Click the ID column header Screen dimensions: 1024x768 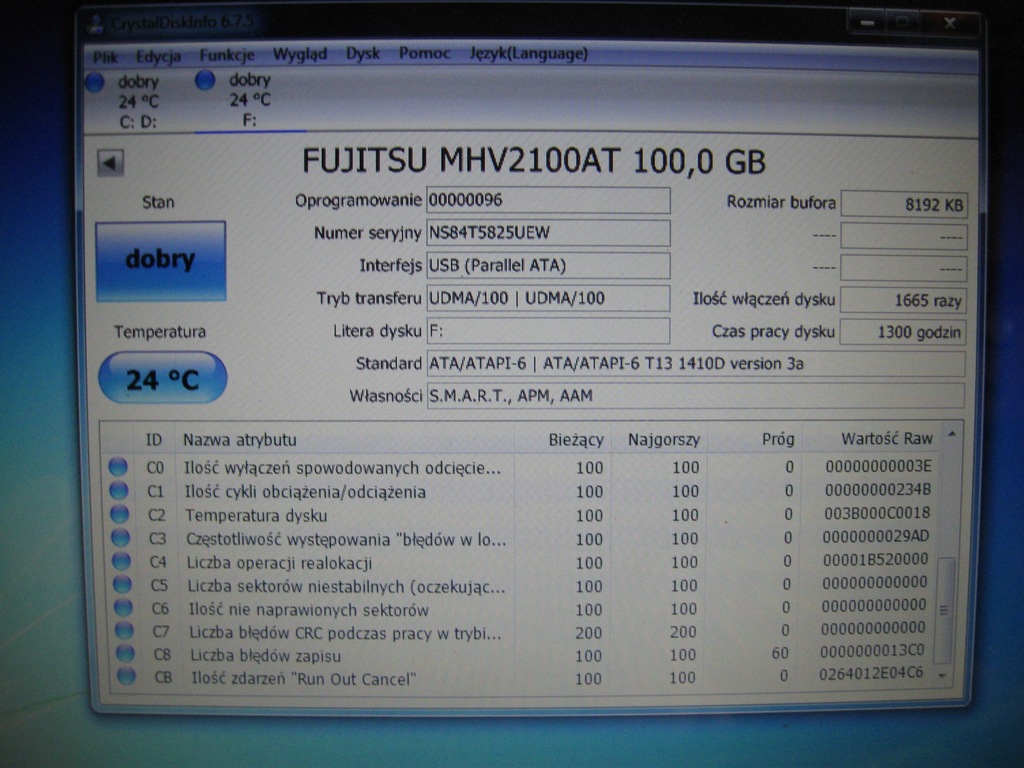154,440
